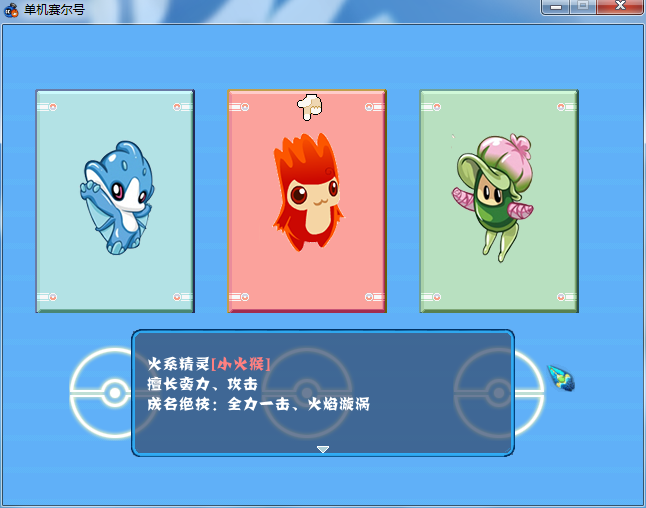Screen dimensions: 646x508
Task: Click the maximize window button
Action: (x=583, y=6)
